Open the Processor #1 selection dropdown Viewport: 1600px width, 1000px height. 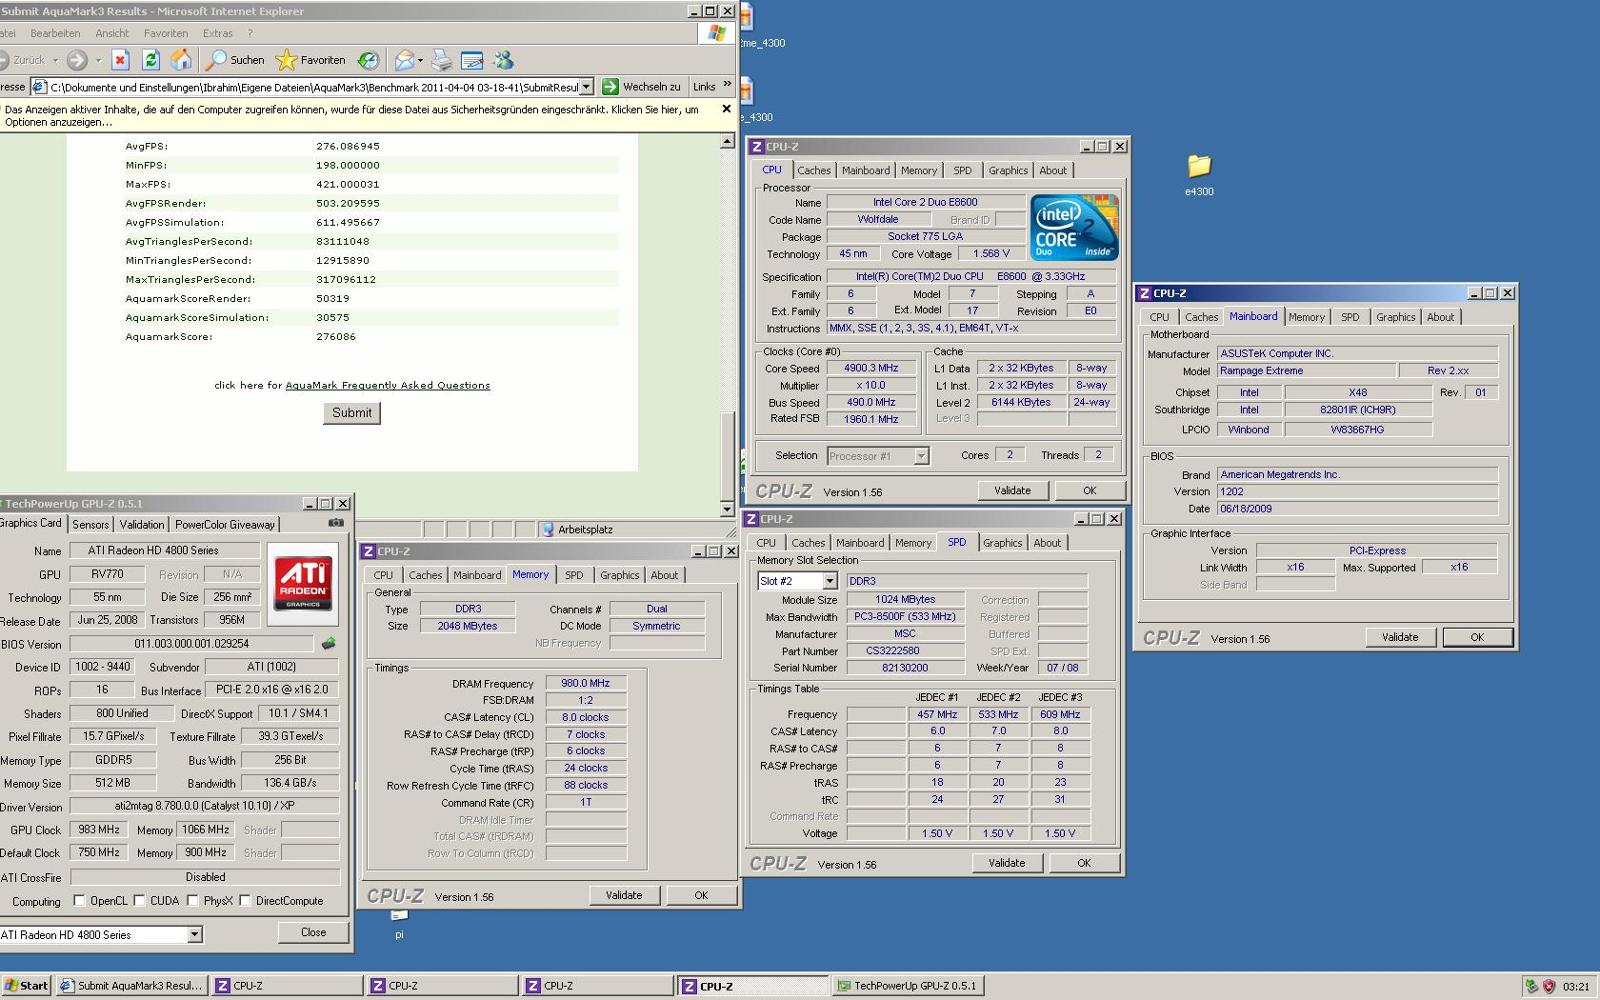[921, 456]
